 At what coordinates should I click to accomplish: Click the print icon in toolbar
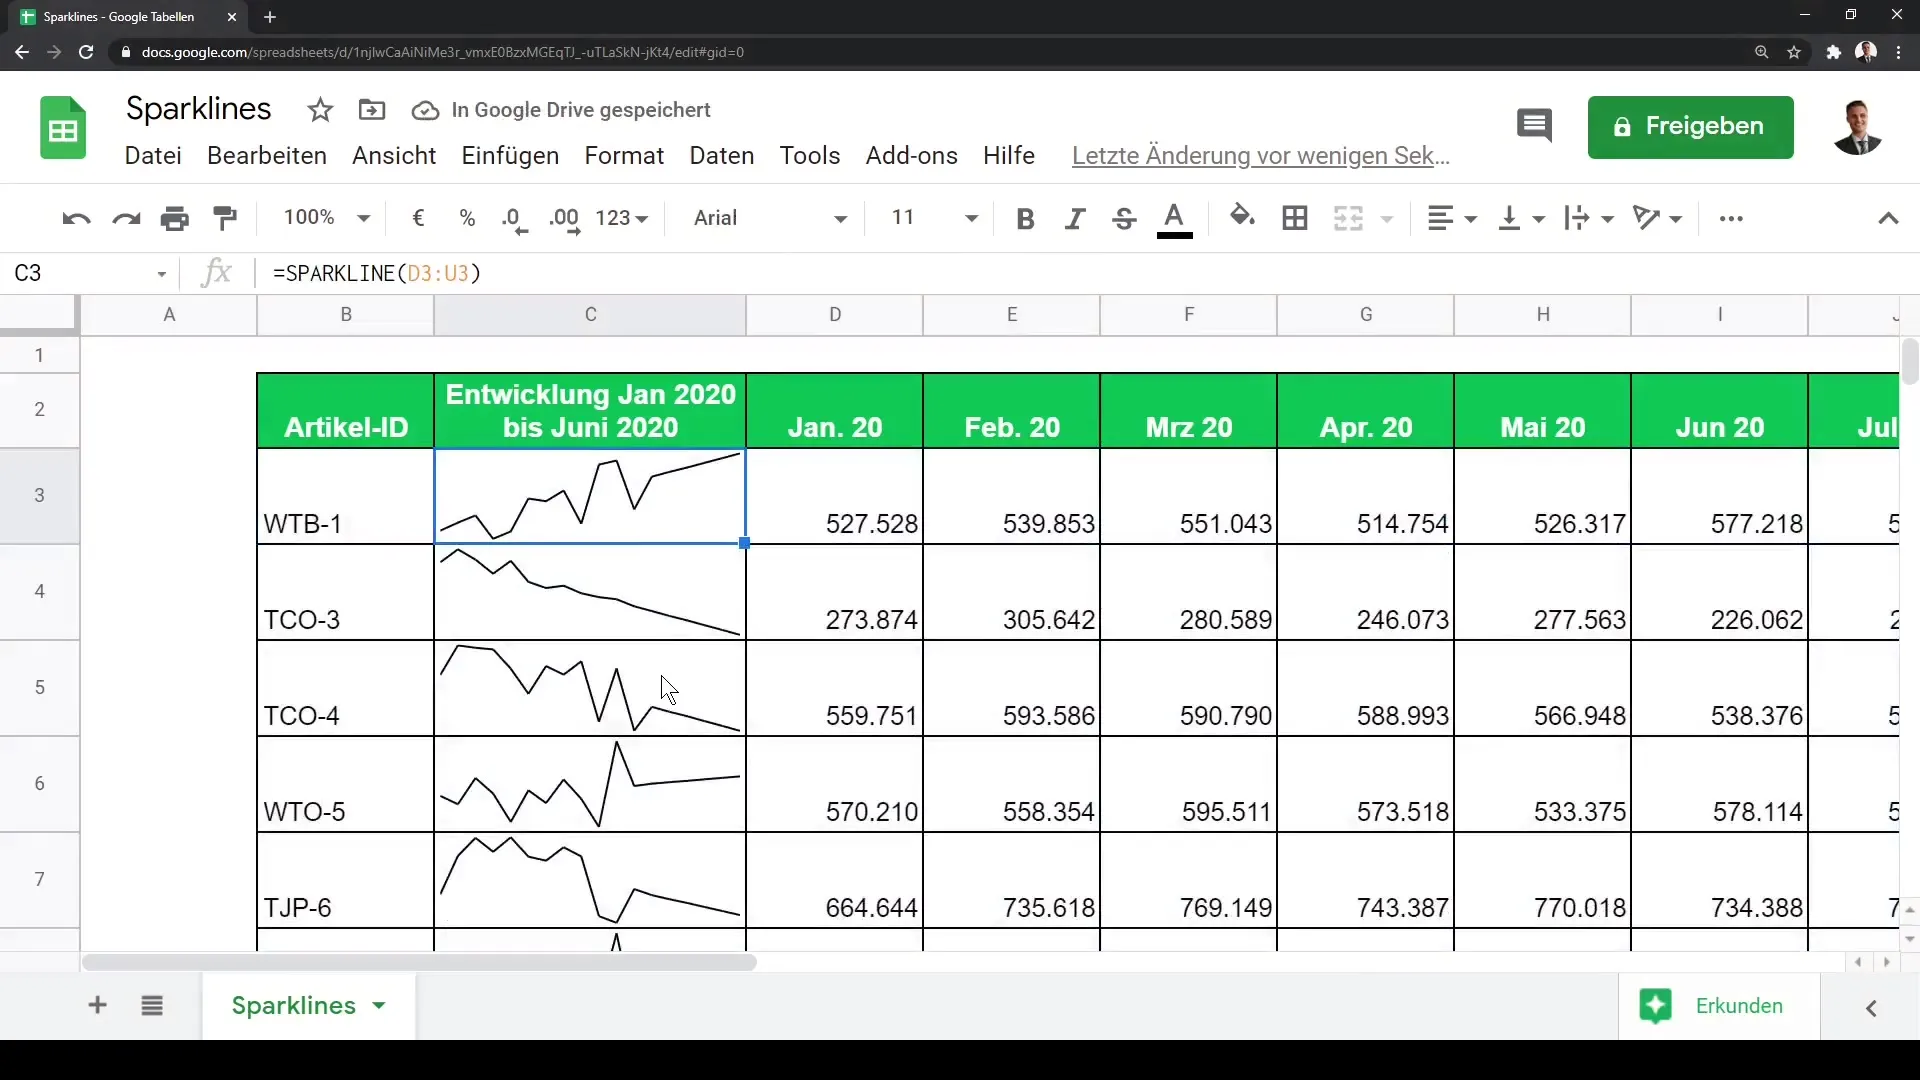point(175,219)
